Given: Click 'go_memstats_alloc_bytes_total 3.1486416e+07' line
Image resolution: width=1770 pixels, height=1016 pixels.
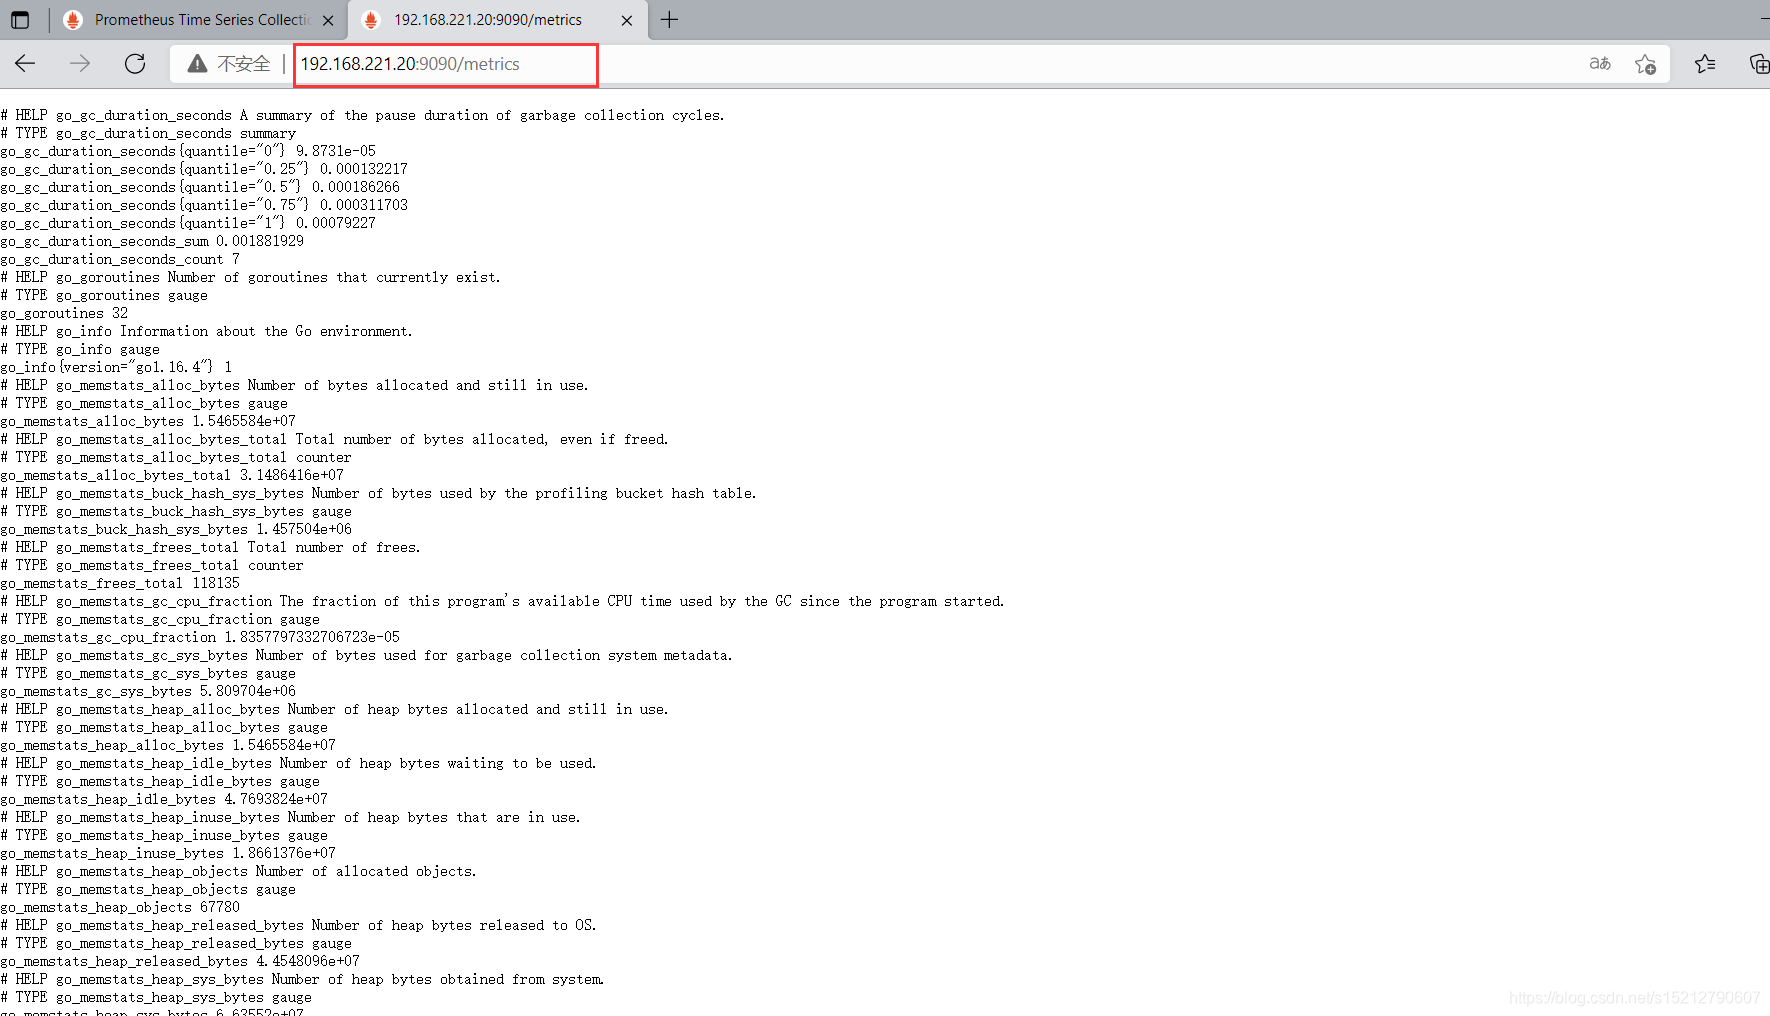Looking at the screenshot, I should coord(172,475).
